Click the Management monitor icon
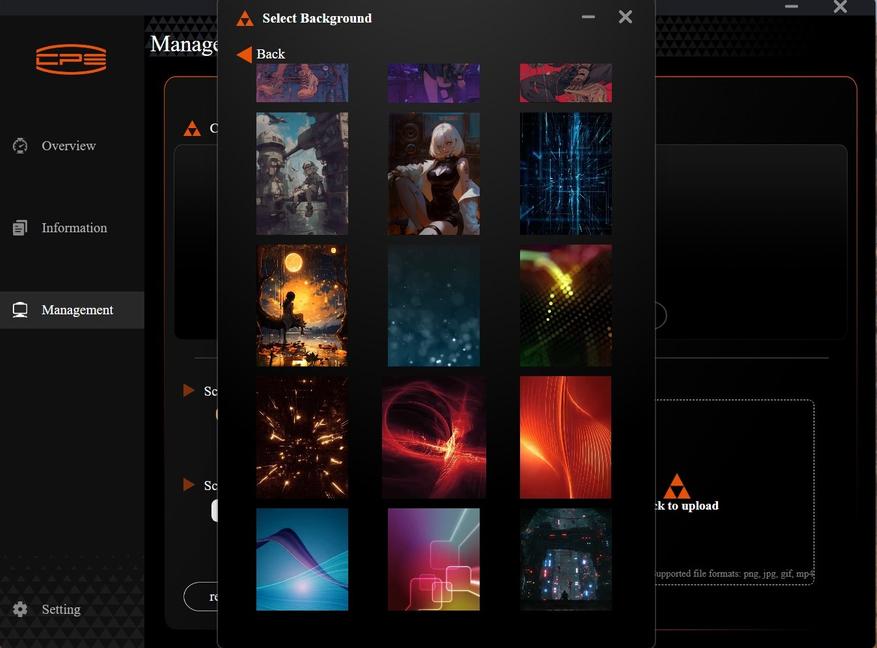 [20, 310]
